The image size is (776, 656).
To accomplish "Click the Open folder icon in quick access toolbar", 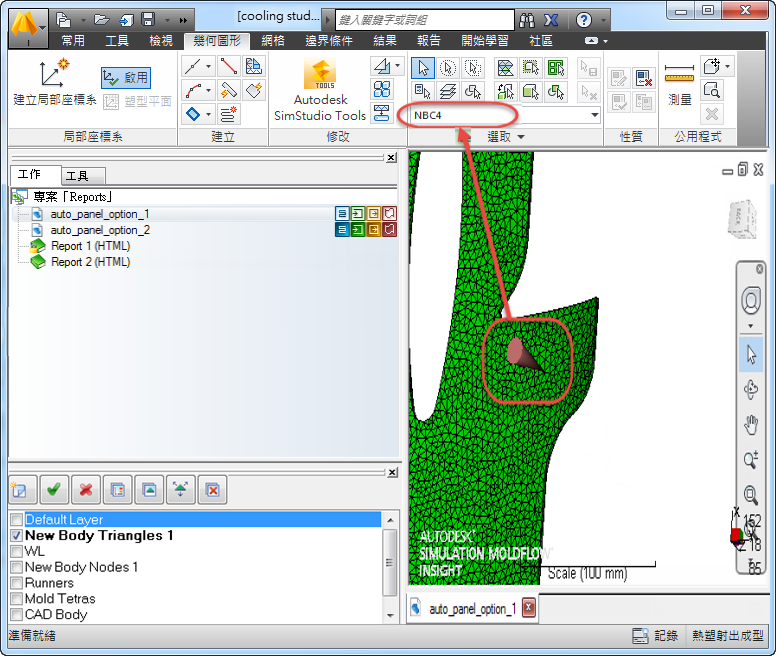I will tap(101, 20).
